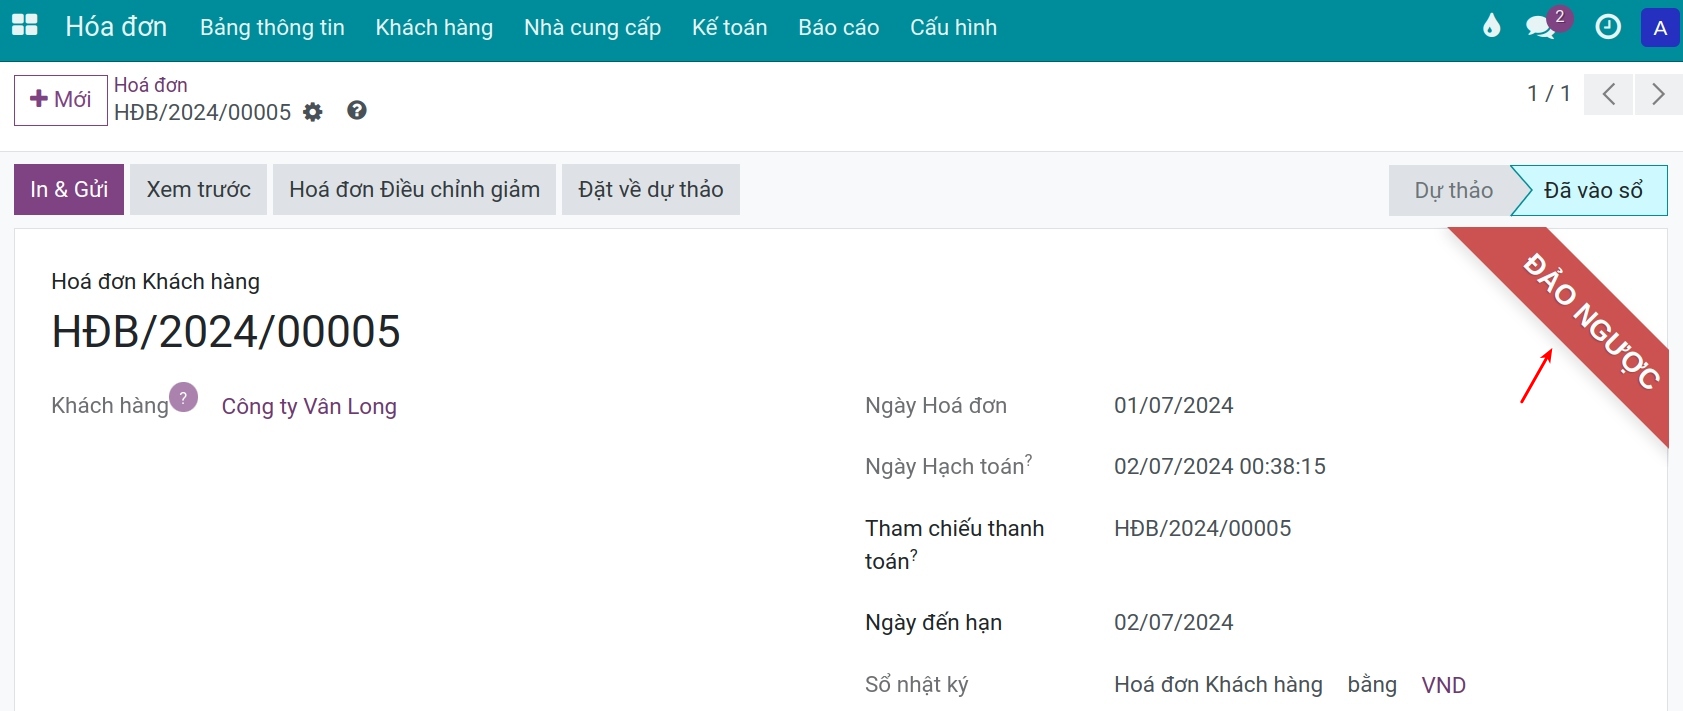Select Đã vào sổ status stage
The height and width of the screenshot is (711, 1683).
1592,190
